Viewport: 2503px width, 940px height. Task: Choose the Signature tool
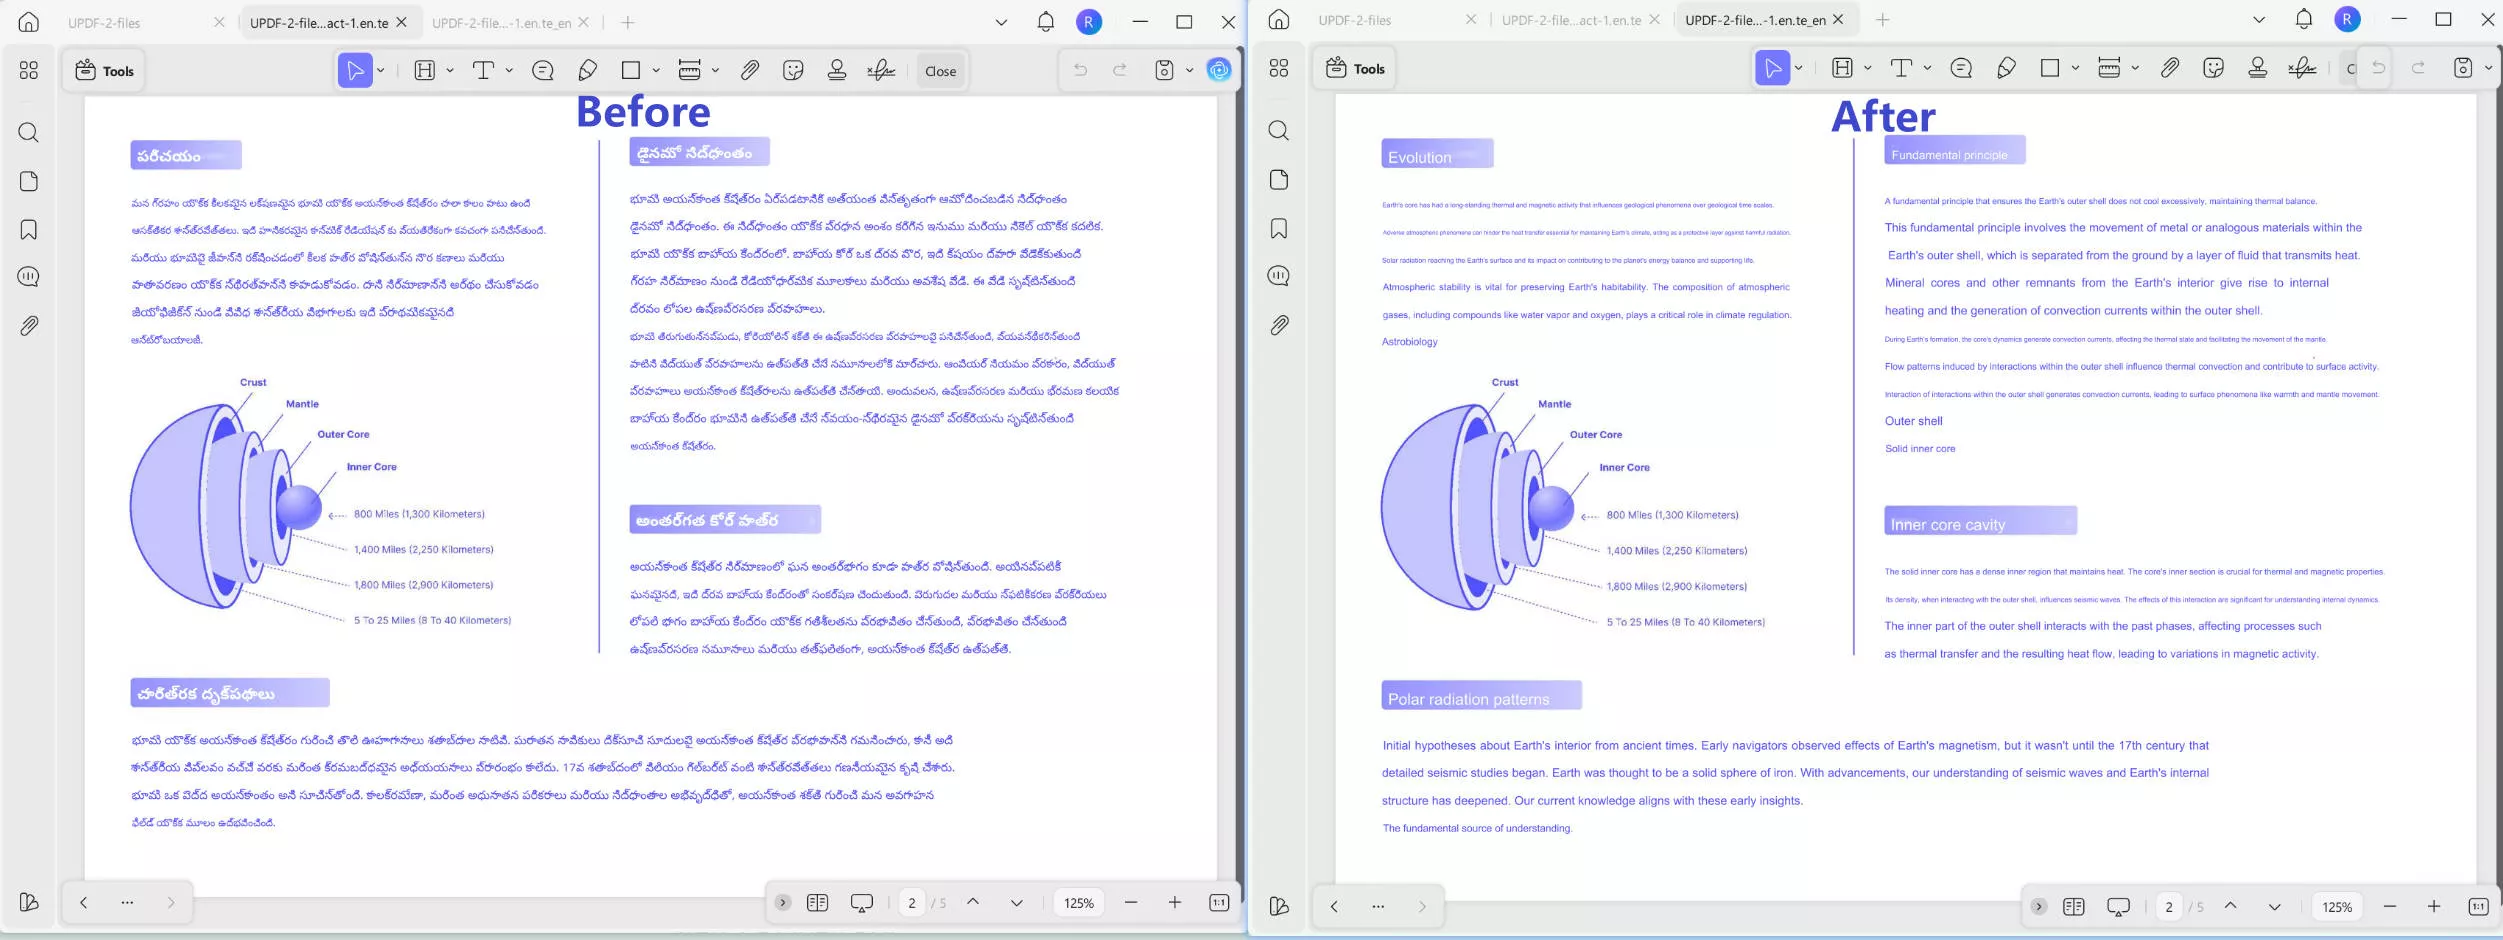(879, 70)
